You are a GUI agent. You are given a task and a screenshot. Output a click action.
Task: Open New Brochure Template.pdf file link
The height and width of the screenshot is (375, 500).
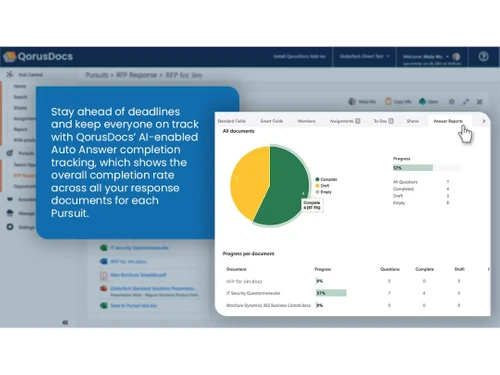[x=138, y=275]
